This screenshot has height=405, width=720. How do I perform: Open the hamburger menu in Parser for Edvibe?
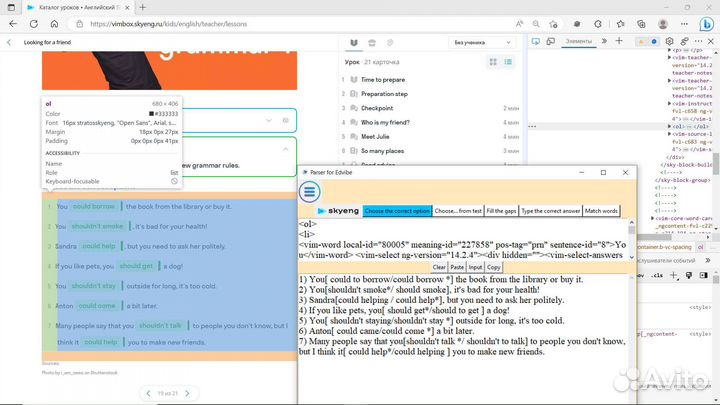pos(309,192)
